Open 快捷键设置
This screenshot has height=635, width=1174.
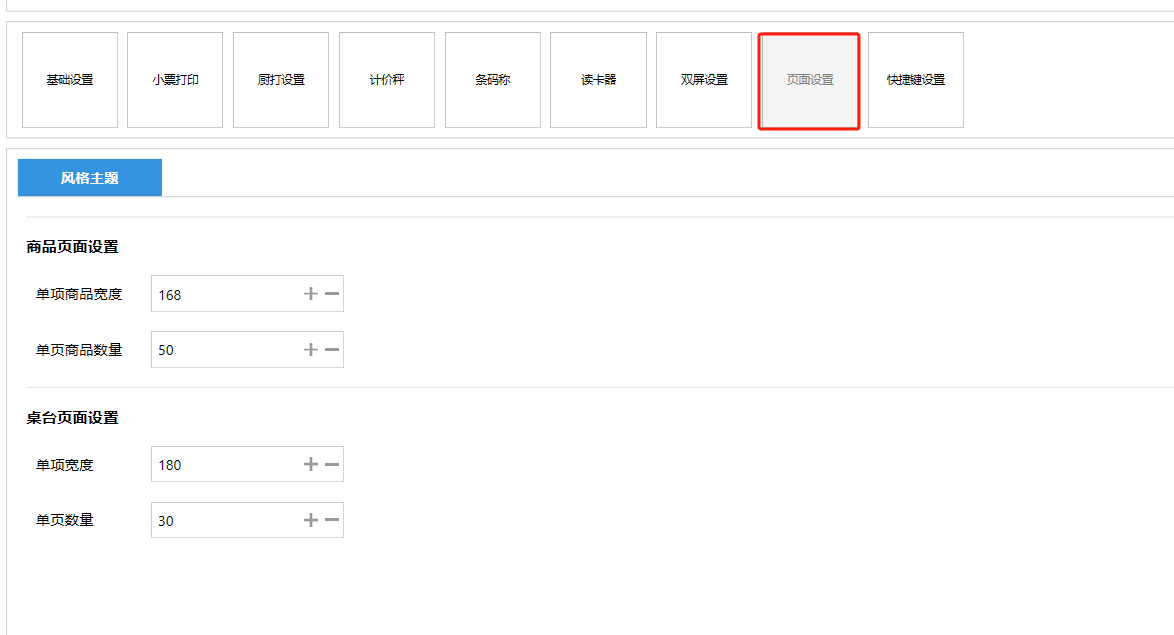coord(916,80)
